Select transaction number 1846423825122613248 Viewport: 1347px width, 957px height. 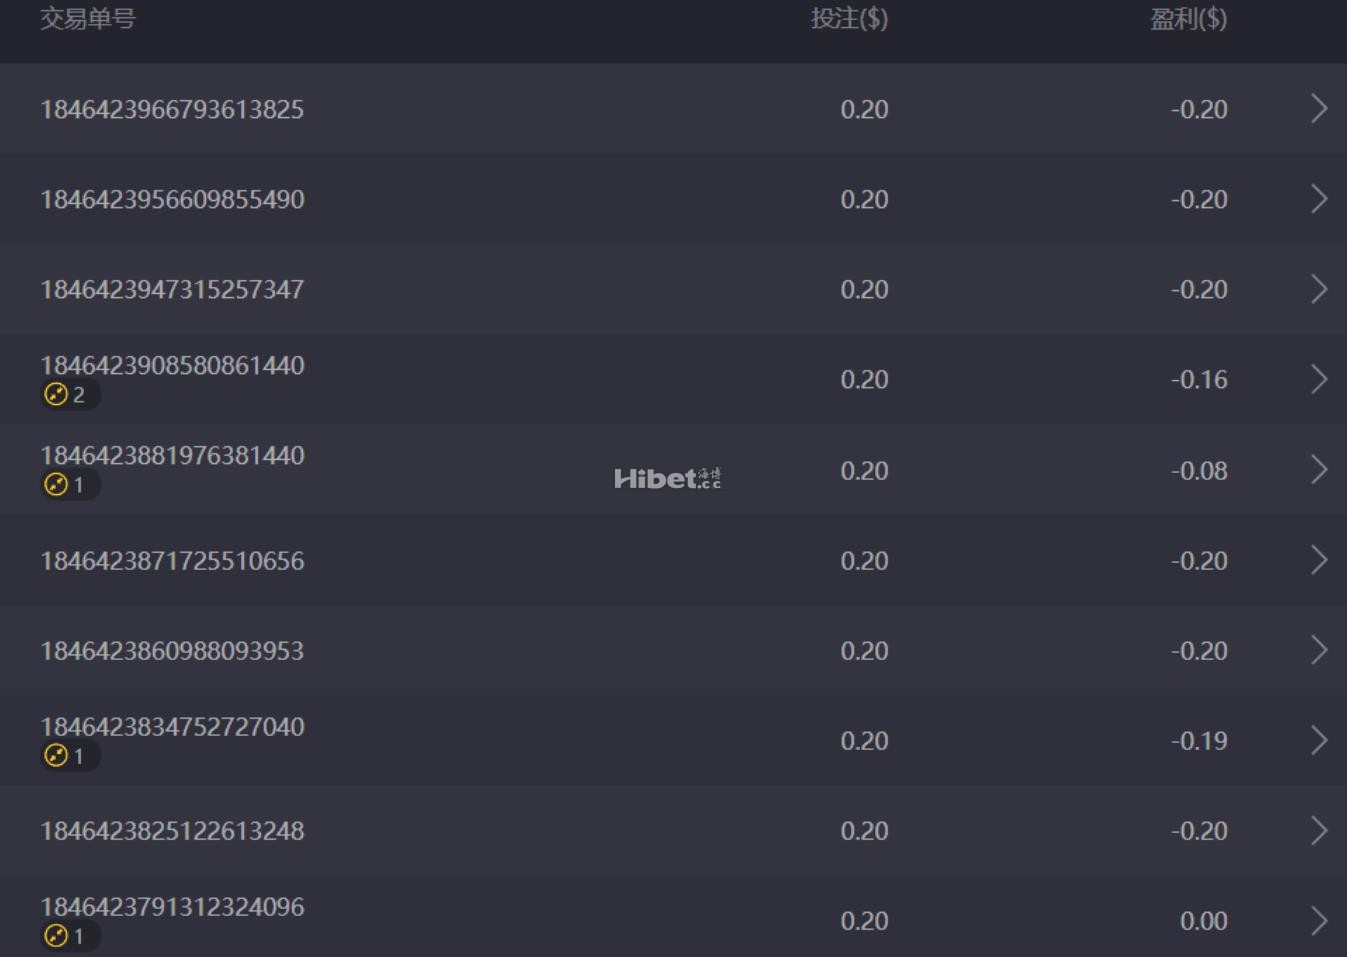coord(172,830)
